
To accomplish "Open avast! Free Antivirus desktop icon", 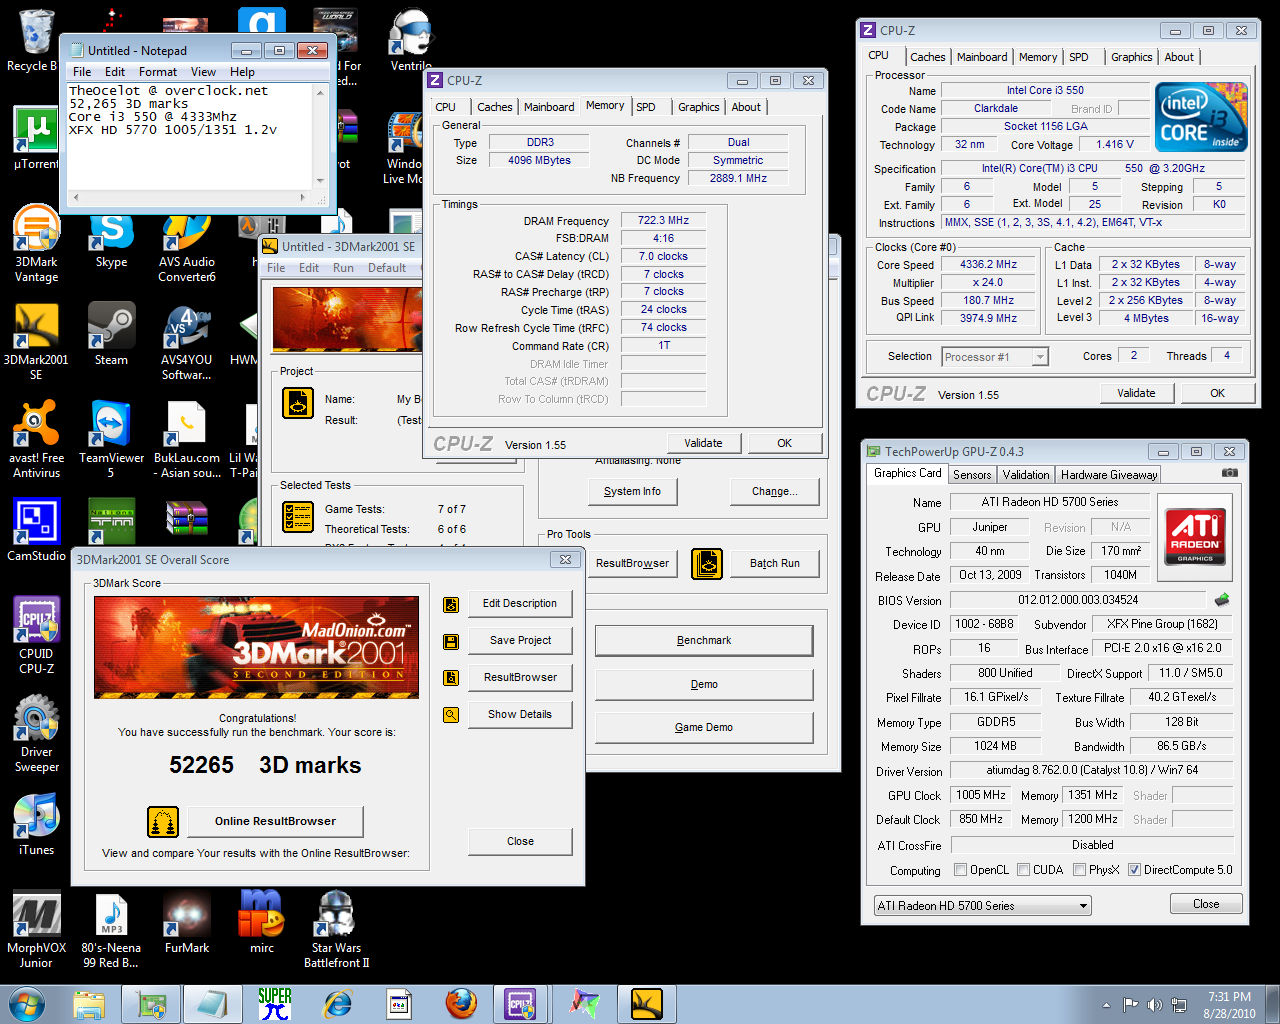I will tap(36, 440).
